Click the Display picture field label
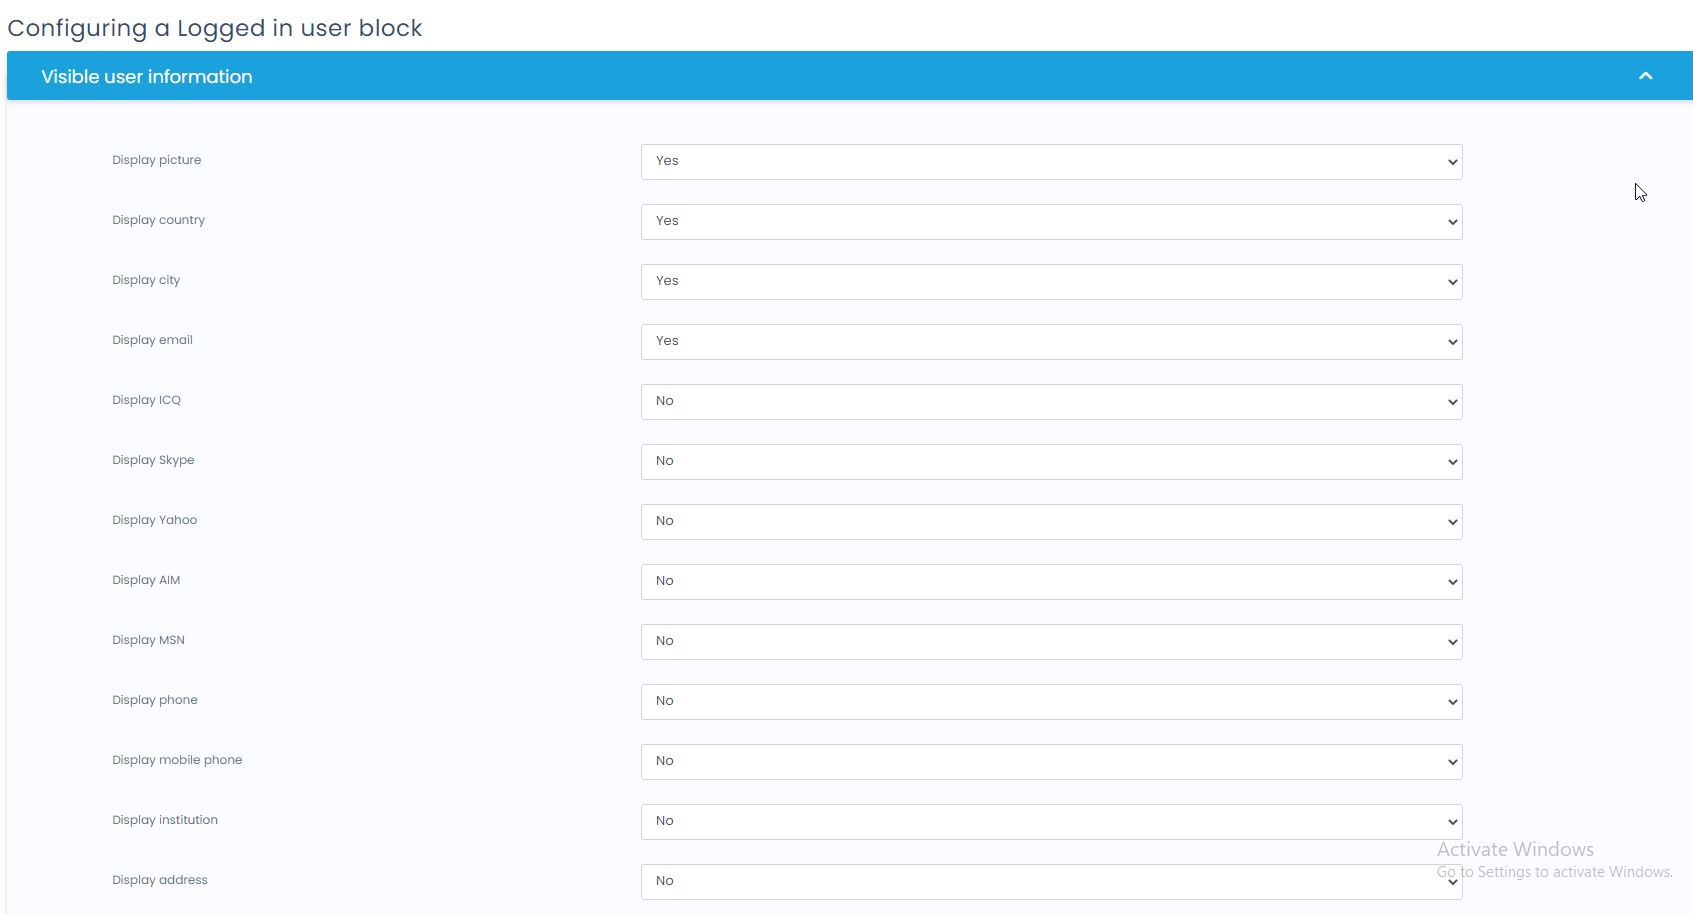Image resolution: width=1693 pixels, height=914 pixels. [x=157, y=160]
